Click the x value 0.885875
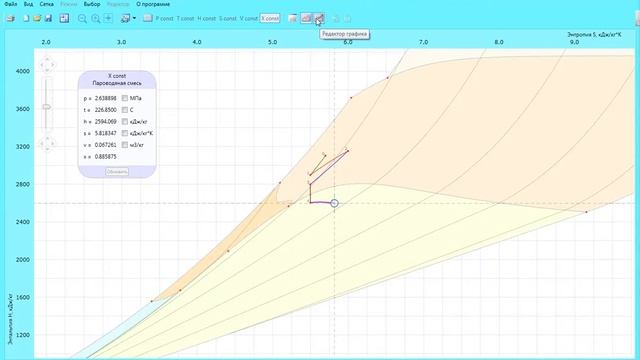640x360 pixels. click(105, 157)
